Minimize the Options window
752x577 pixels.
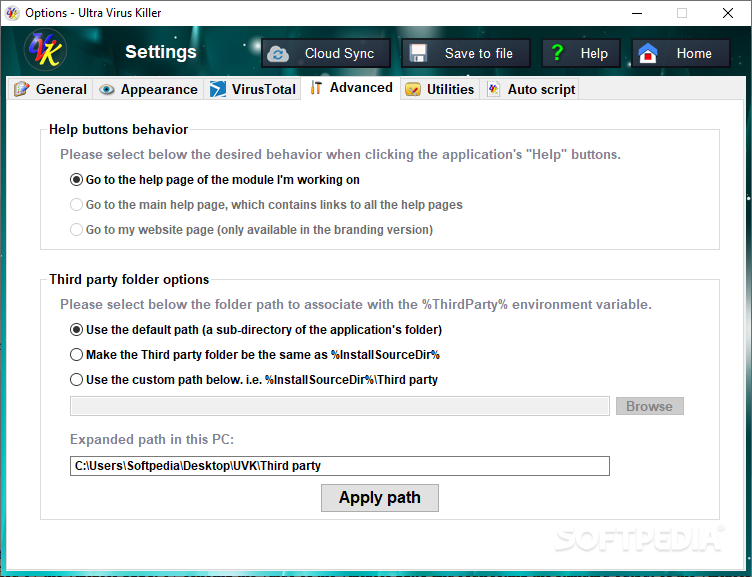coord(637,13)
